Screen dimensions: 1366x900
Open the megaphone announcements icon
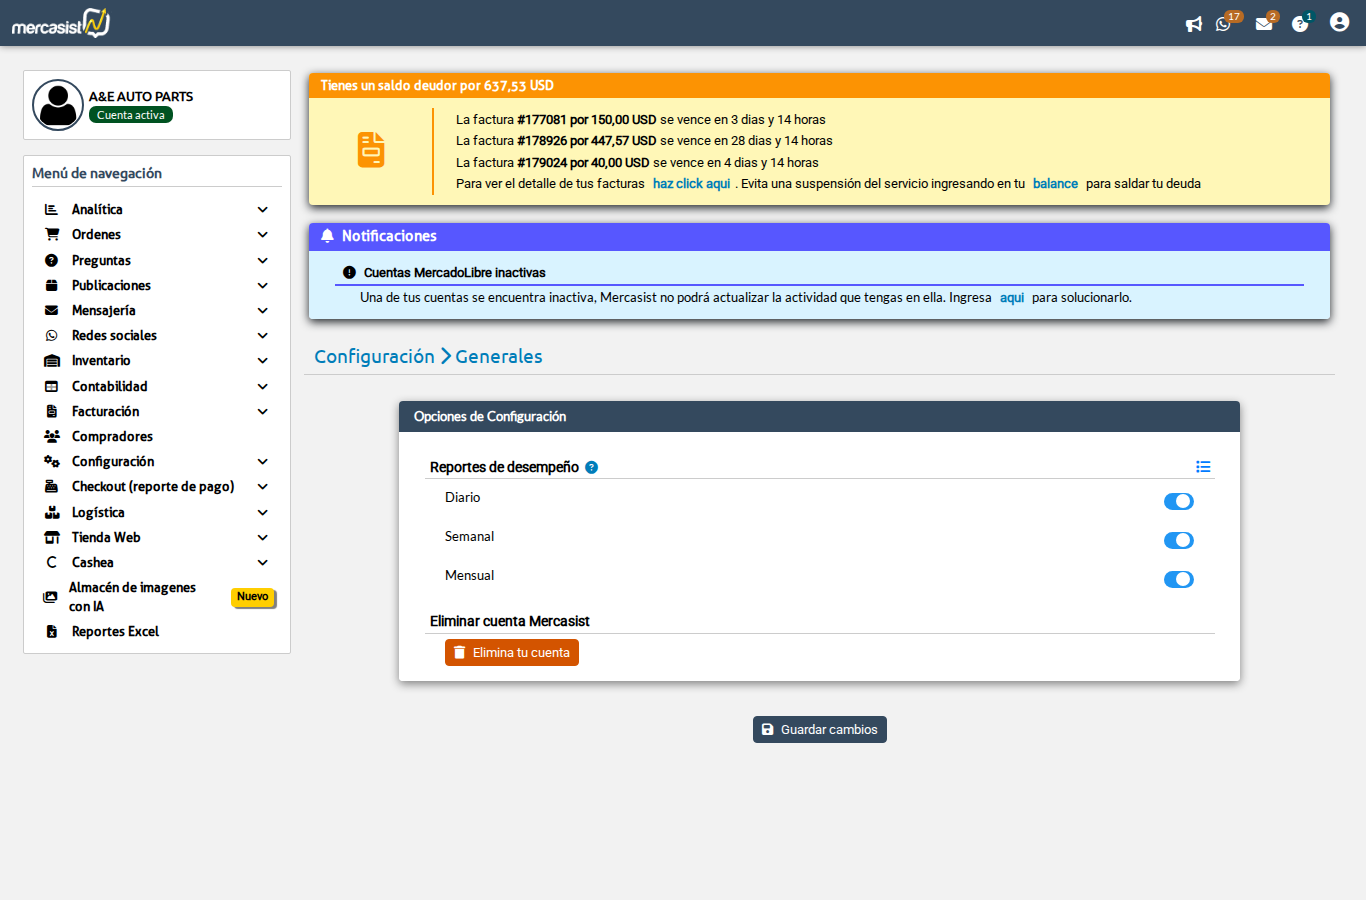point(1193,24)
